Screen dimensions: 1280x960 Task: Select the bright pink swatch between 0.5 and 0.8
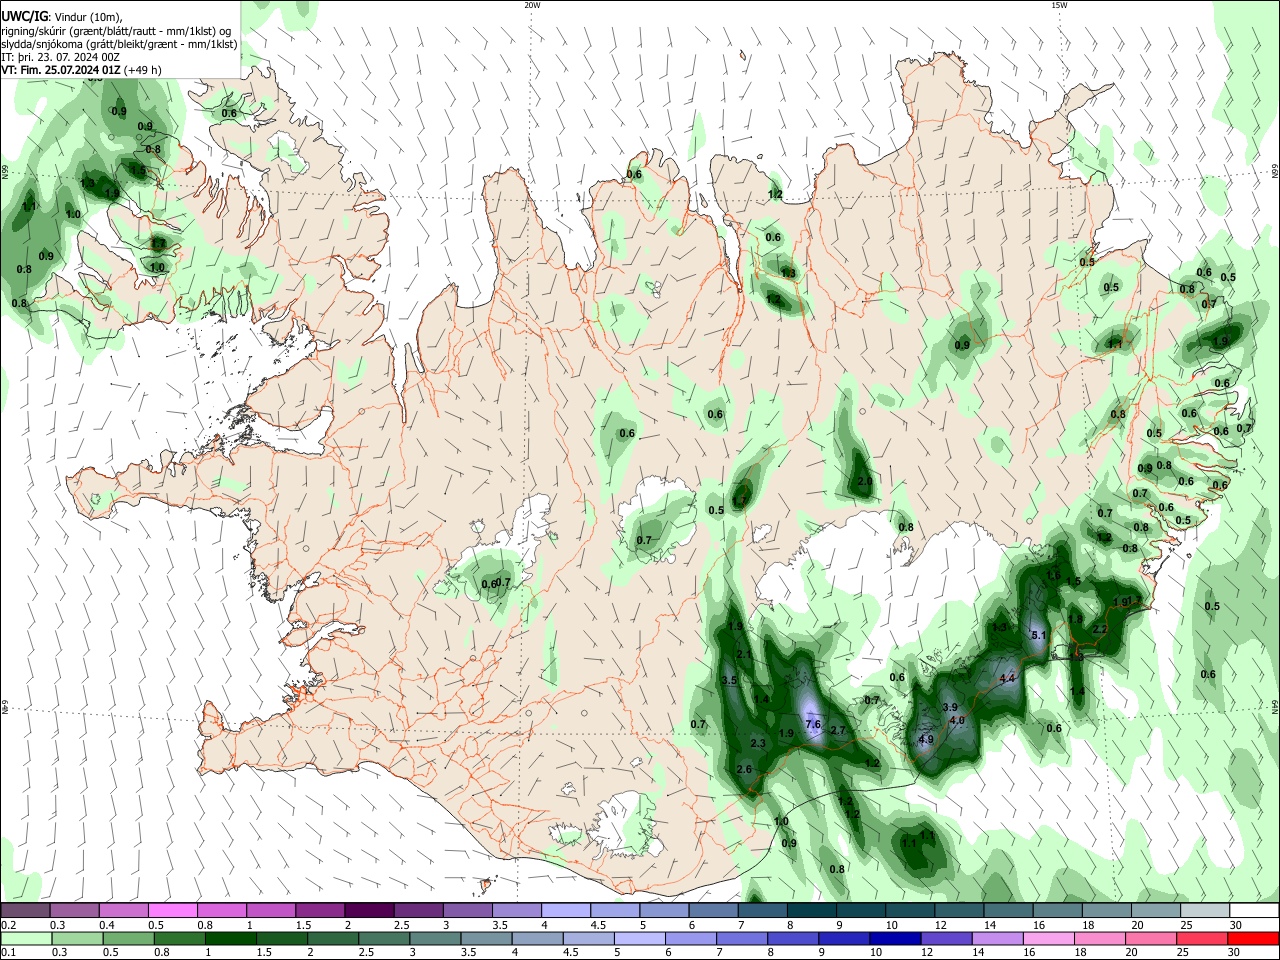coord(172,911)
